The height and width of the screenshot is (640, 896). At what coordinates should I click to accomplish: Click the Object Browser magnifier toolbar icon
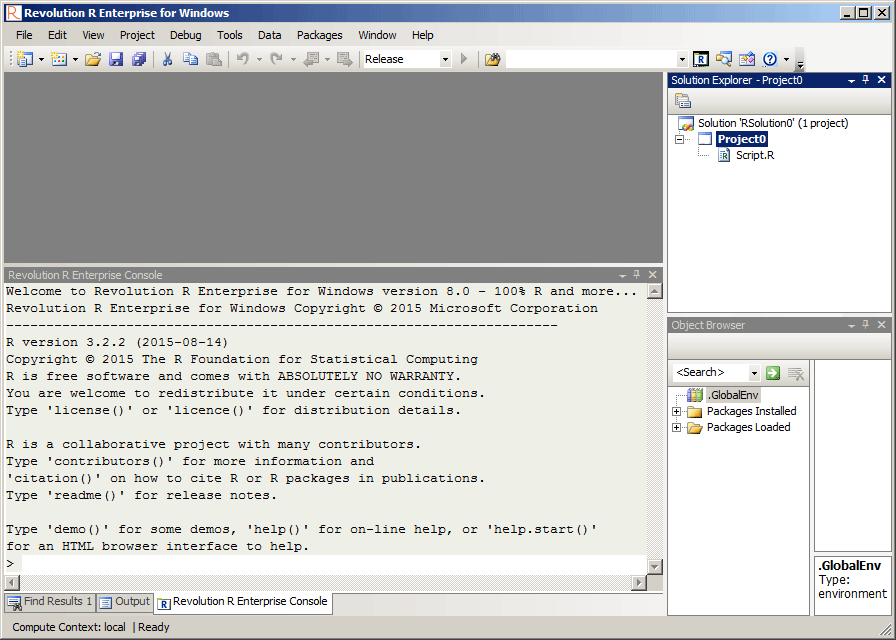pos(724,59)
